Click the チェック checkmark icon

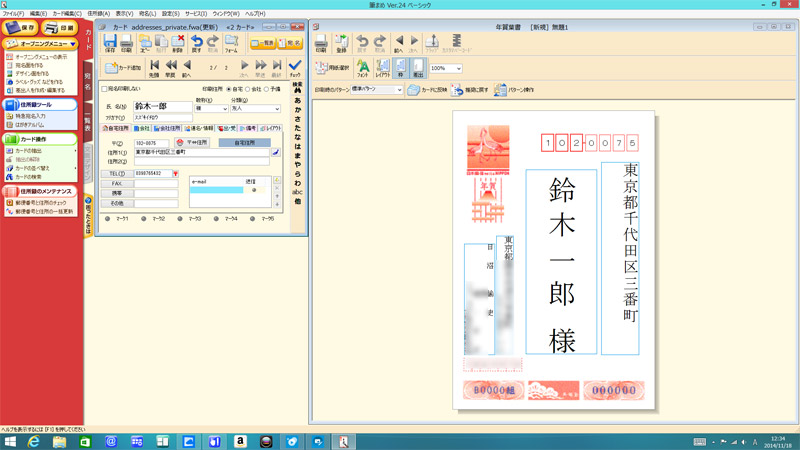click(294, 68)
